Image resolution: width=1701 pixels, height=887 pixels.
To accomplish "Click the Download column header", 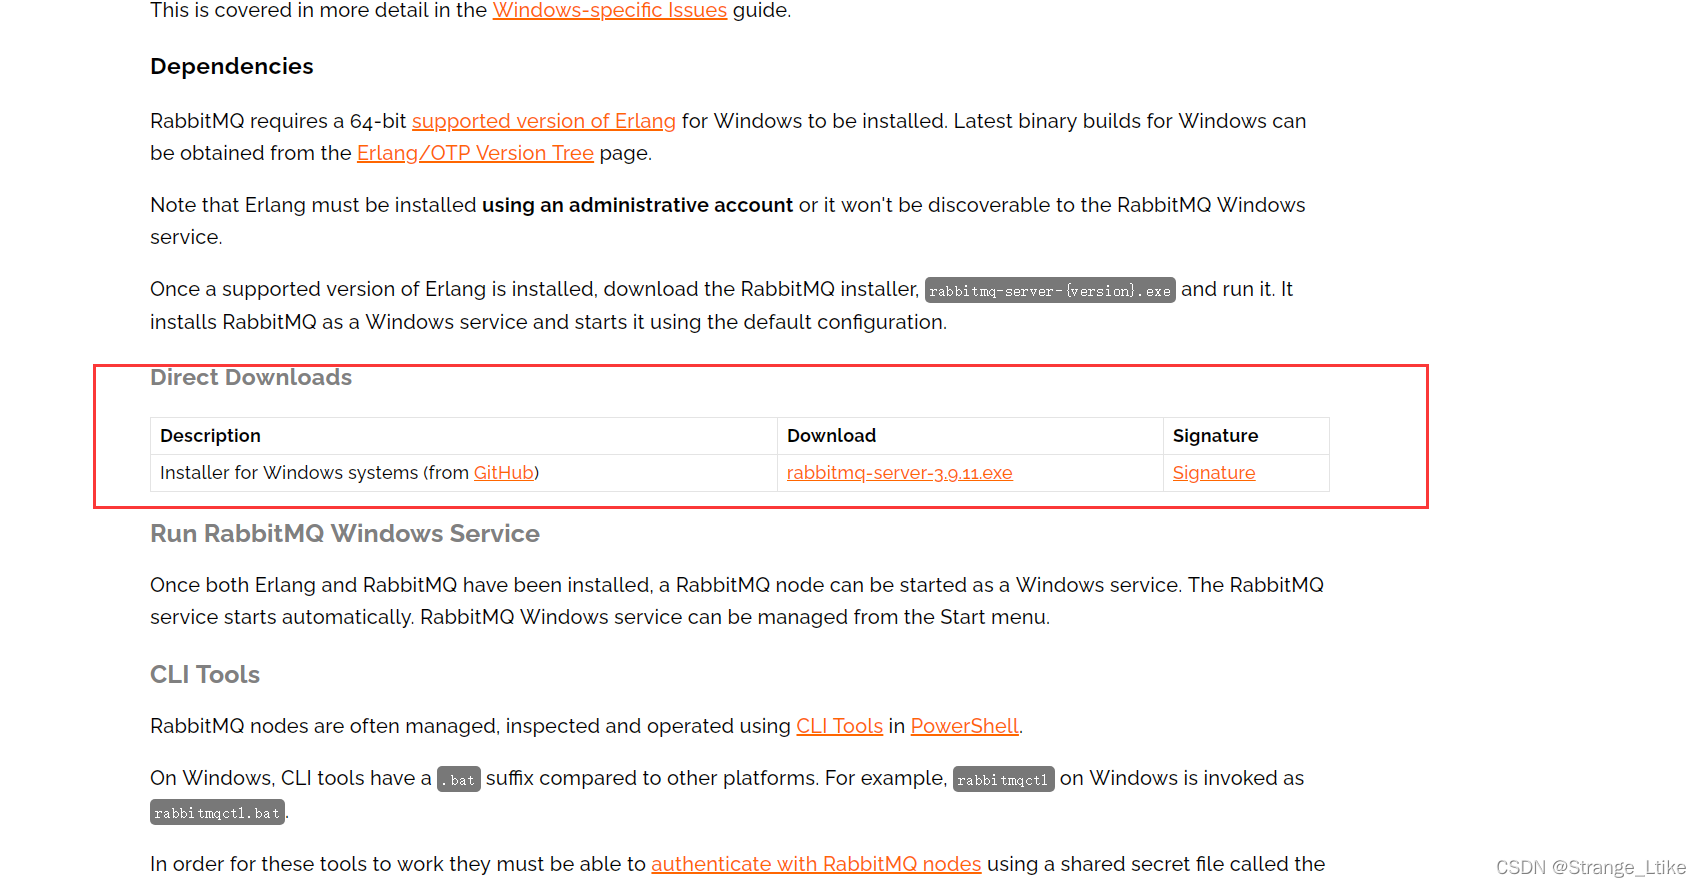I will click(831, 436).
